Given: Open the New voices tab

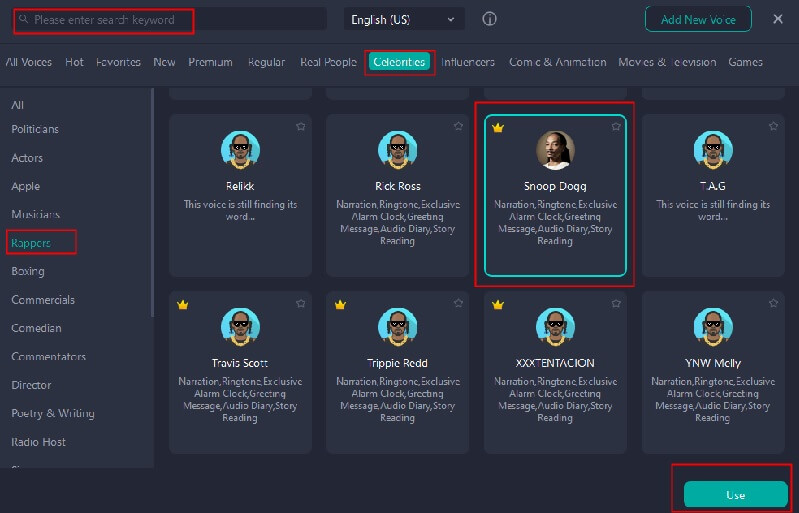Looking at the screenshot, I should (164, 62).
